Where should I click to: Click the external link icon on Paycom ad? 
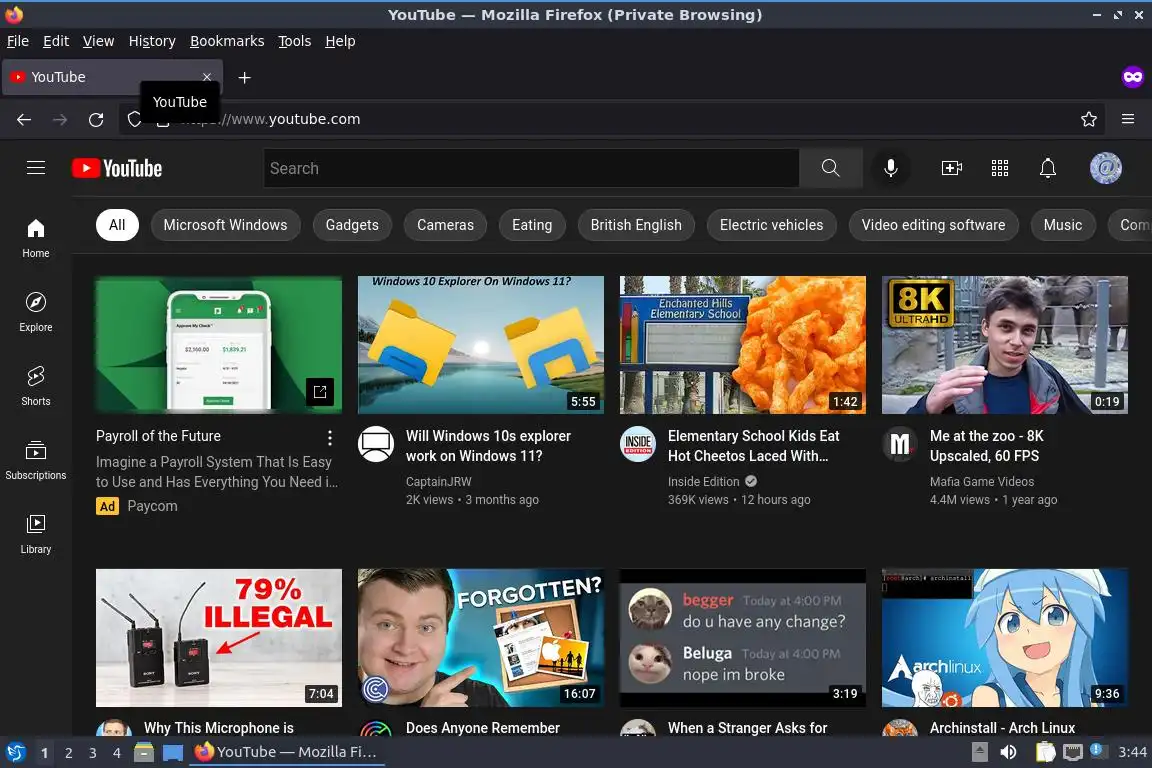point(320,392)
